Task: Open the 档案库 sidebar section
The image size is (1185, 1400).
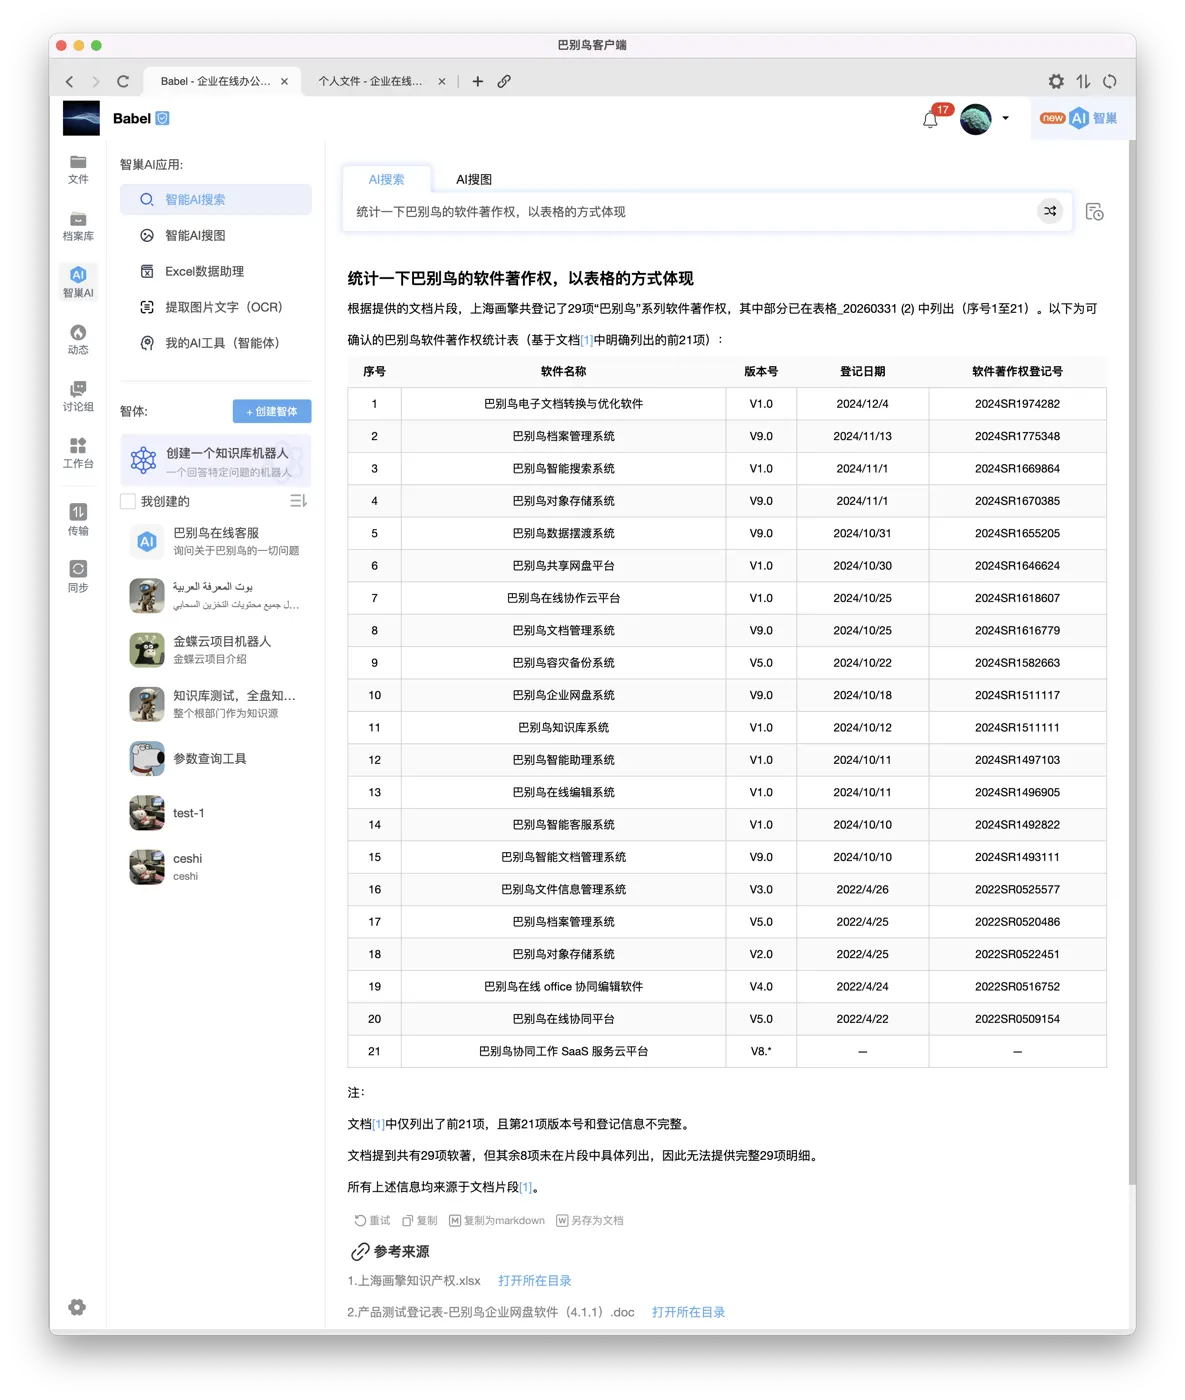Action: pos(78,226)
